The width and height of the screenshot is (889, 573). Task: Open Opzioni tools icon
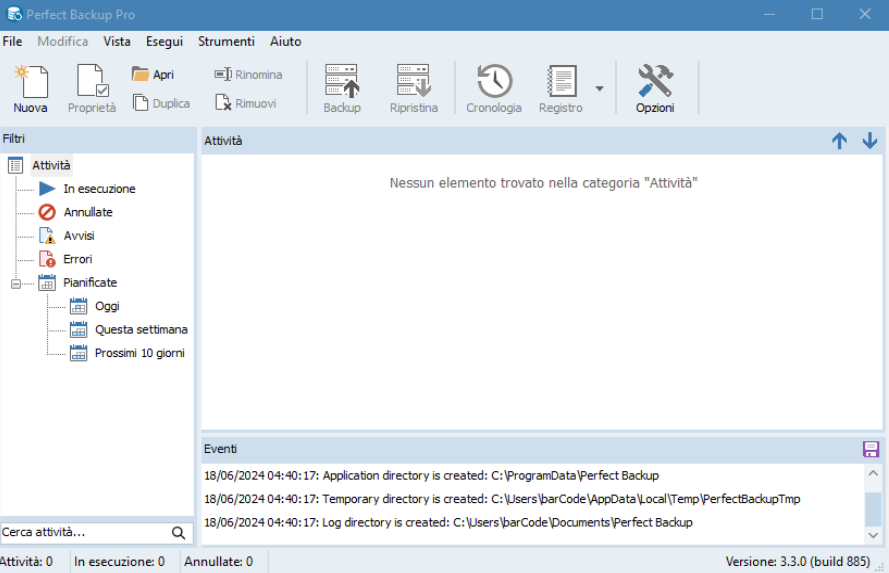coord(655,81)
